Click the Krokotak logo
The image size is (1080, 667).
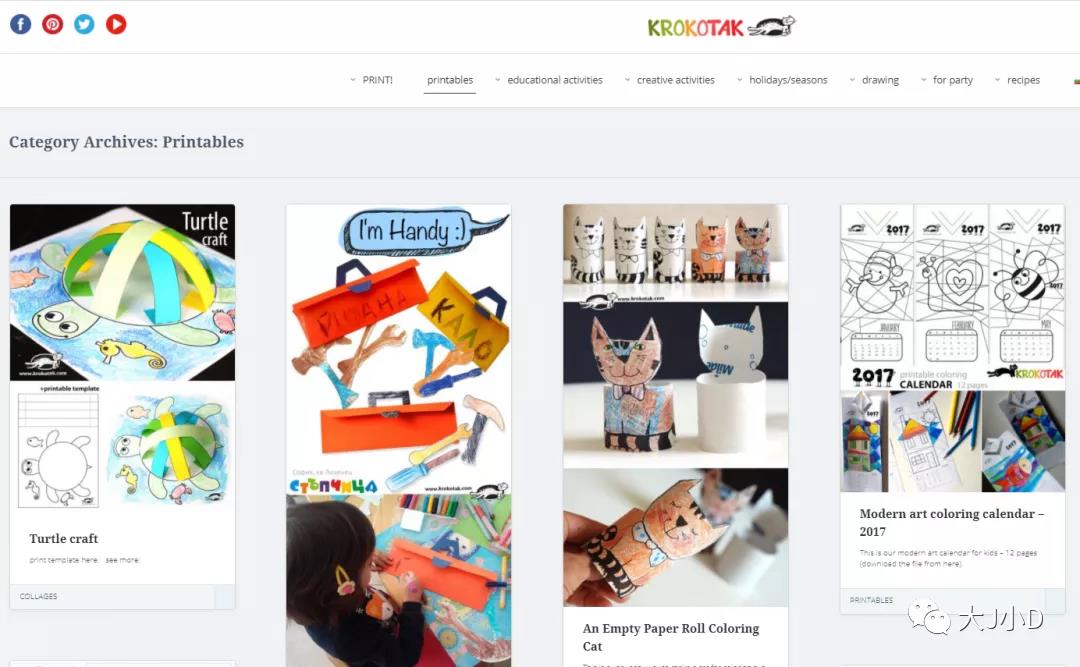coord(721,27)
